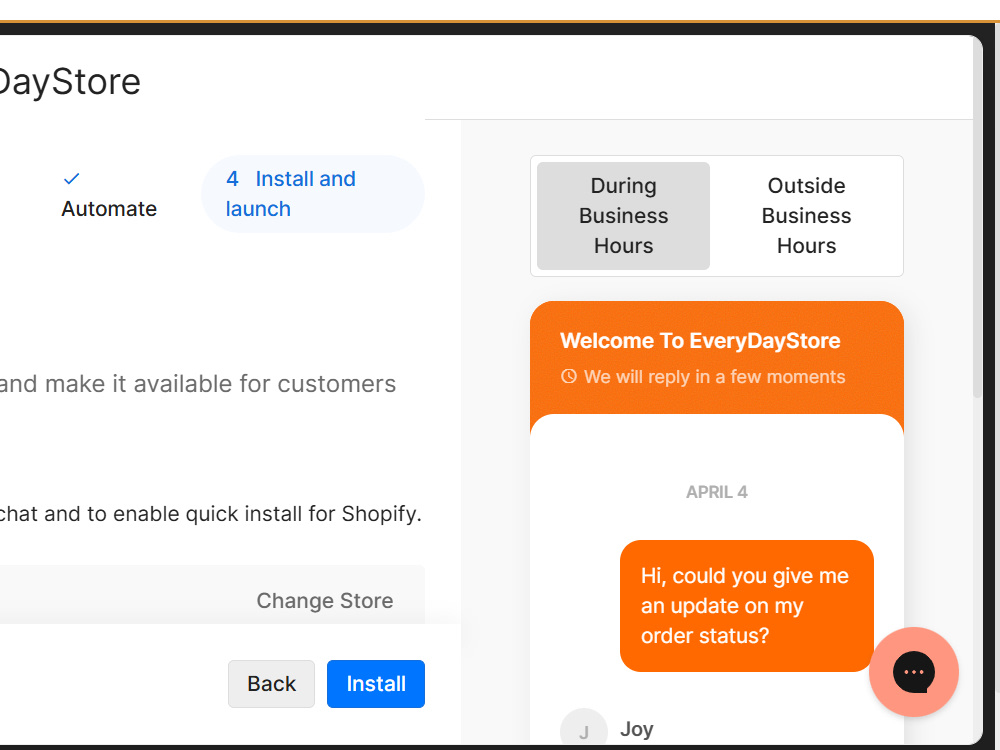Click the 'We will reply in a few moments' text
Screen dimensions: 1000x750
(714, 376)
